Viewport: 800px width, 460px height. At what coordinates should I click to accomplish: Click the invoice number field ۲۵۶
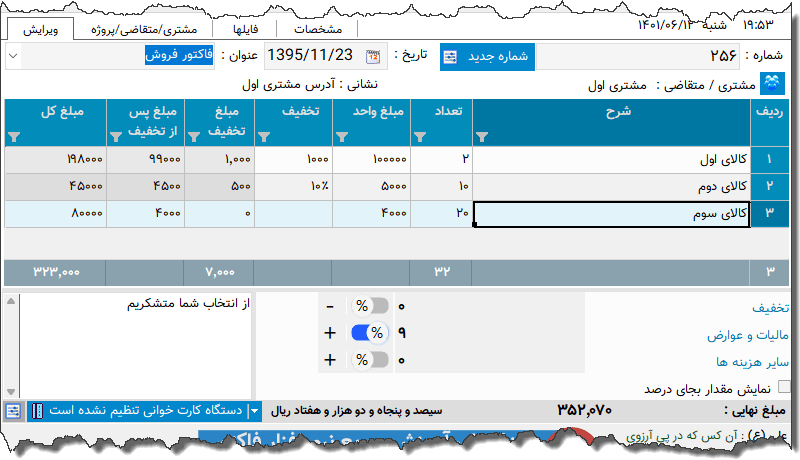(x=637, y=56)
